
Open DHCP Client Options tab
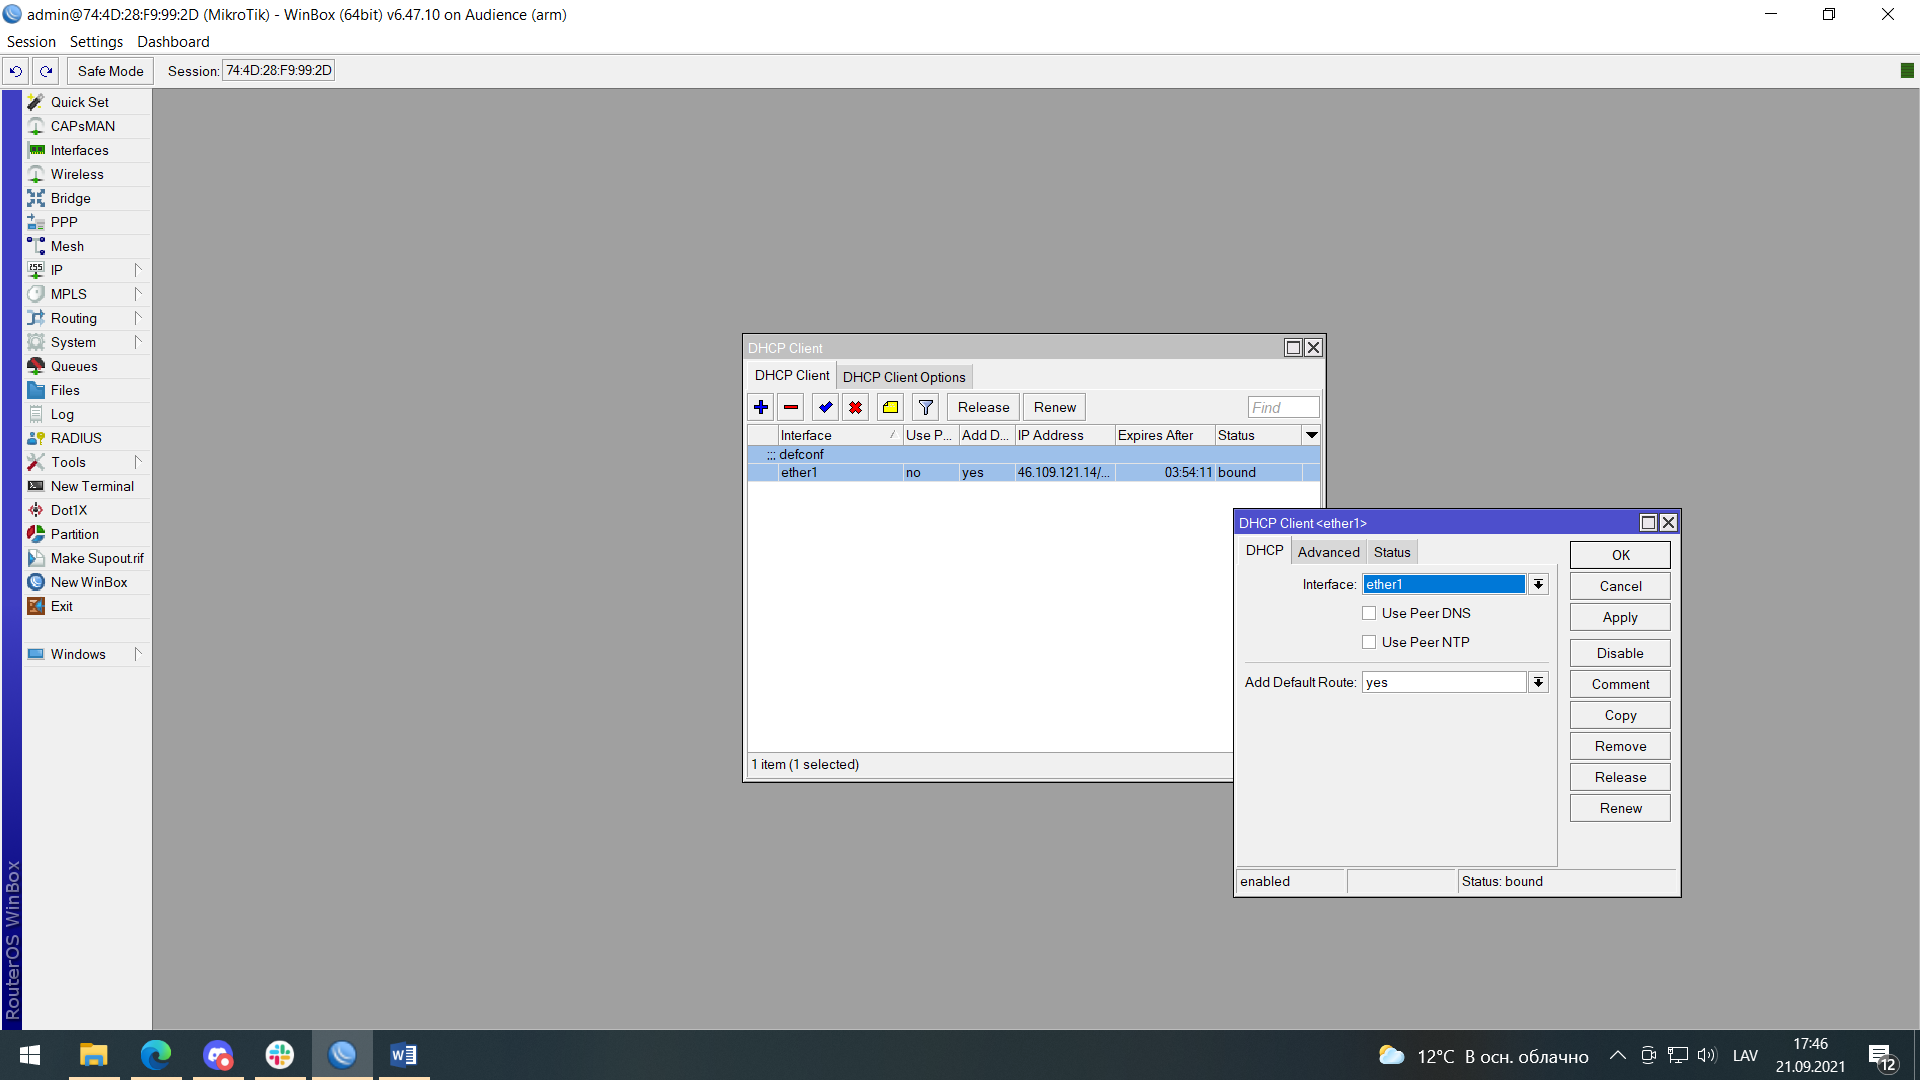click(x=903, y=377)
